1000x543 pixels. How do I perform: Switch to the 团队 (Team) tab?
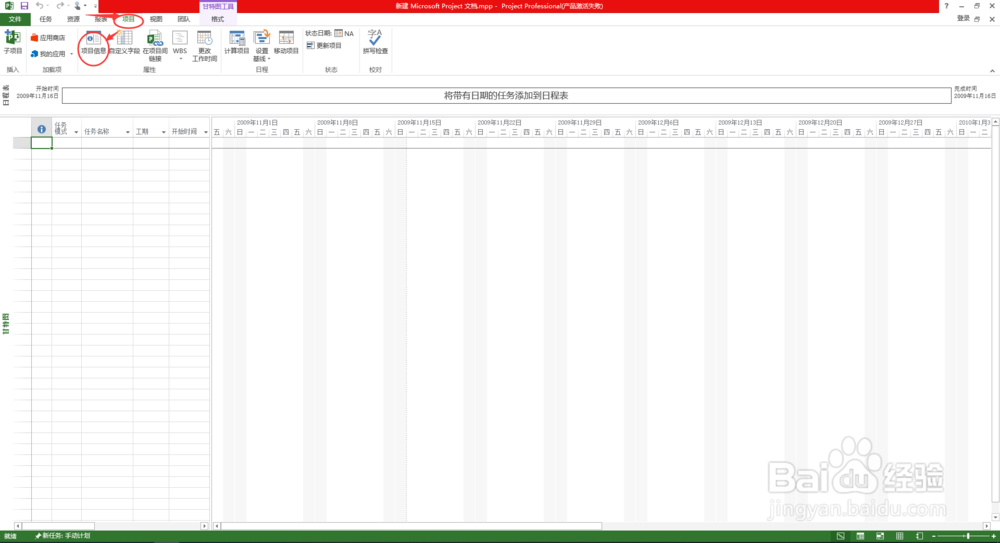(x=184, y=19)
